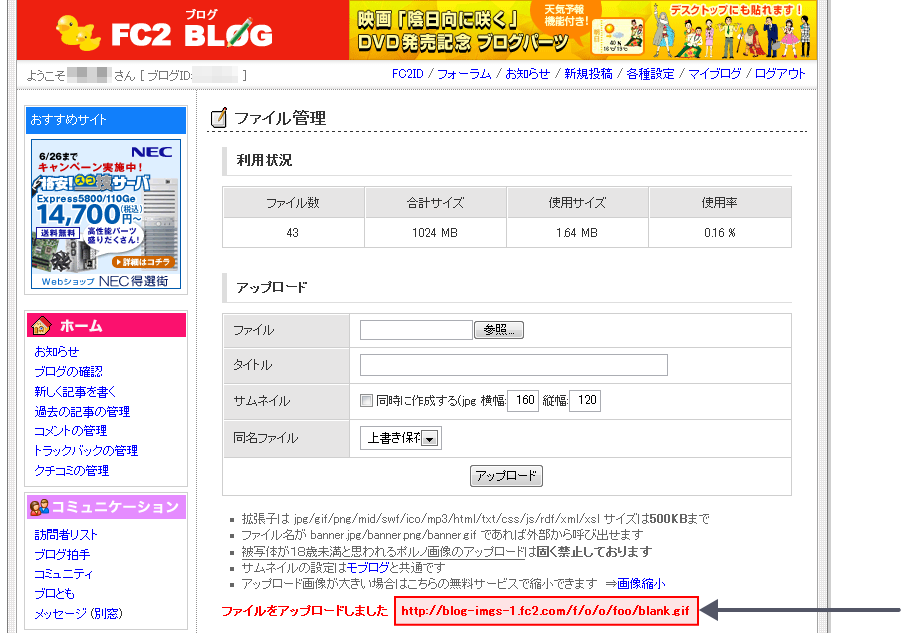Image resolution: width=901 pixels, height=633 pixels.
Task: Click the タイトル text input field
Action: tap(513, 365)
